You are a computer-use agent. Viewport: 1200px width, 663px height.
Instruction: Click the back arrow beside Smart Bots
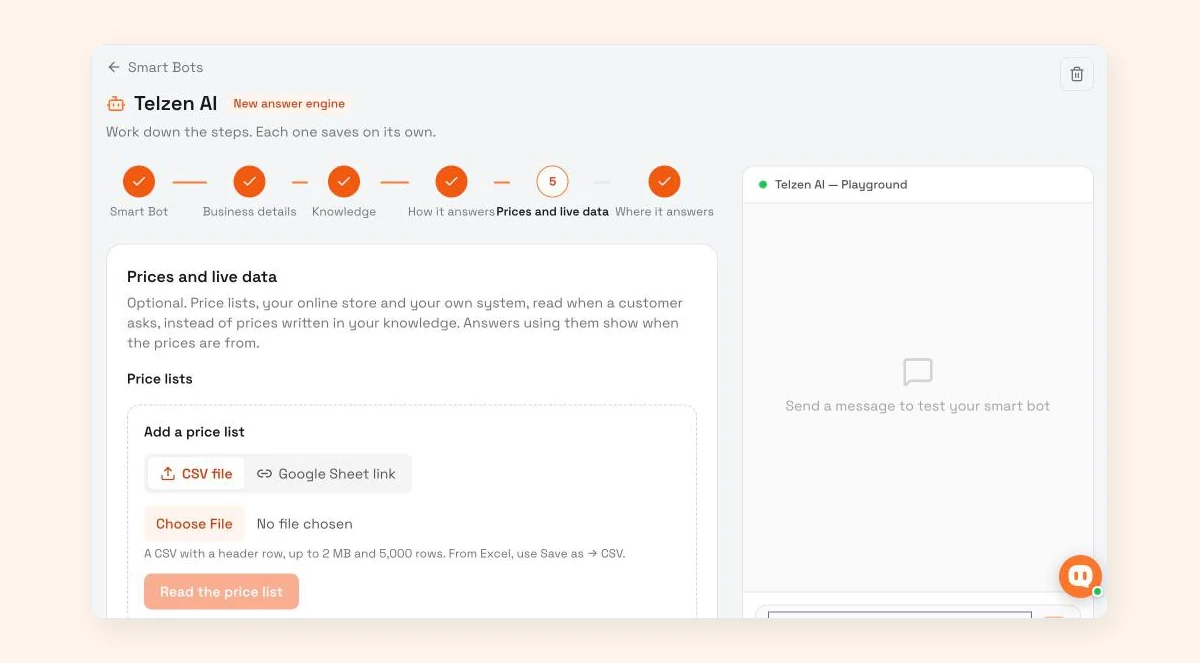coord(114,67)
